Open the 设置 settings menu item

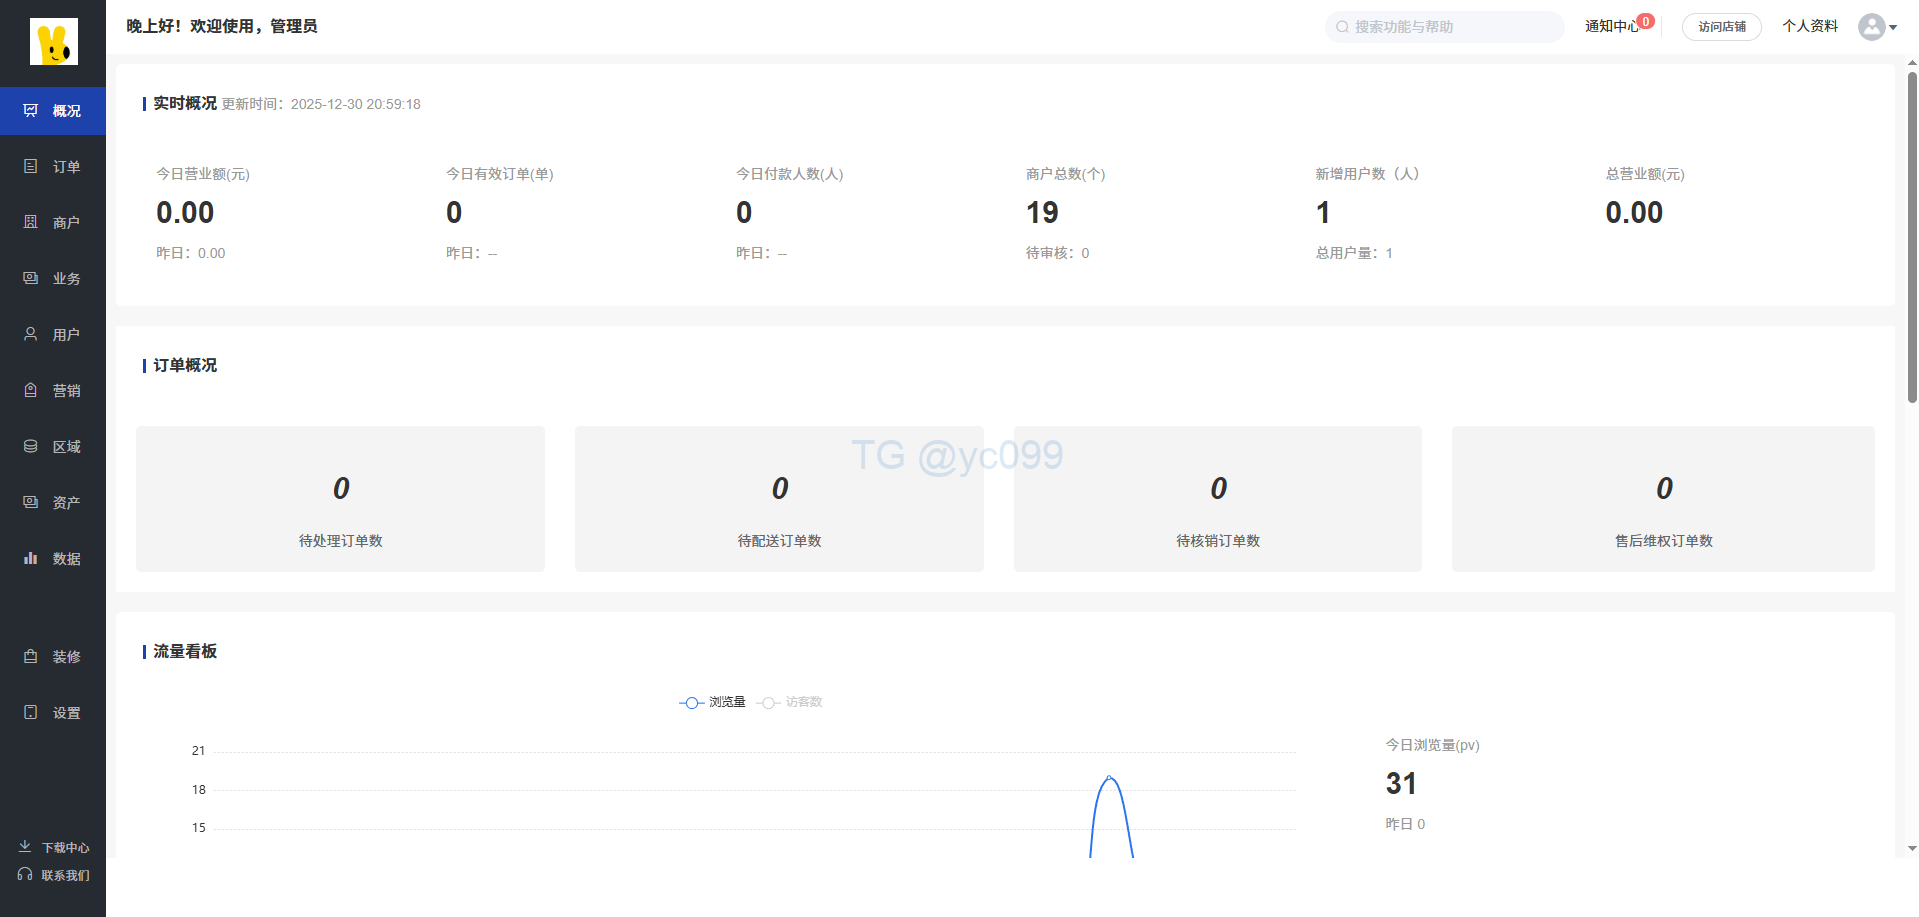point(53,712)
